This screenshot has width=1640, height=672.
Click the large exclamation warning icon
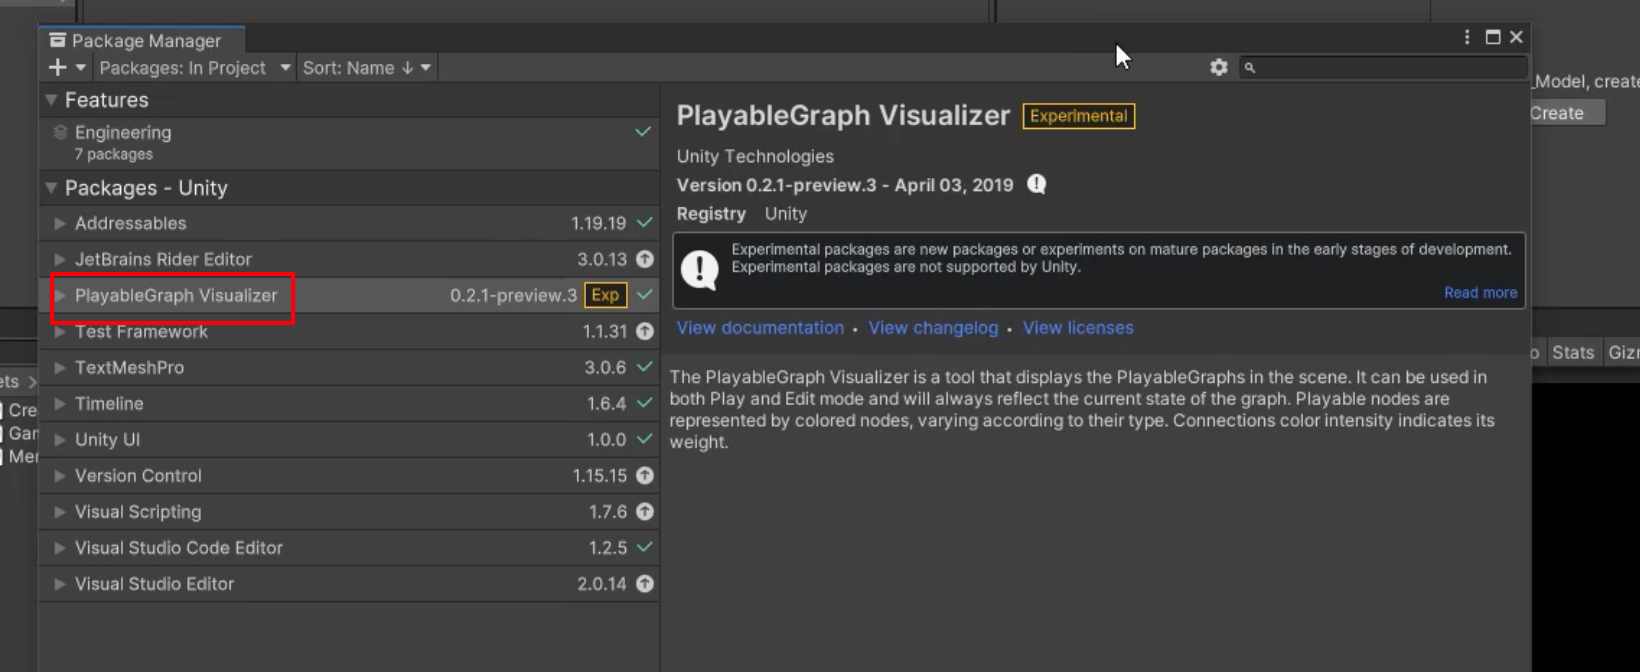tap(700, 269)
